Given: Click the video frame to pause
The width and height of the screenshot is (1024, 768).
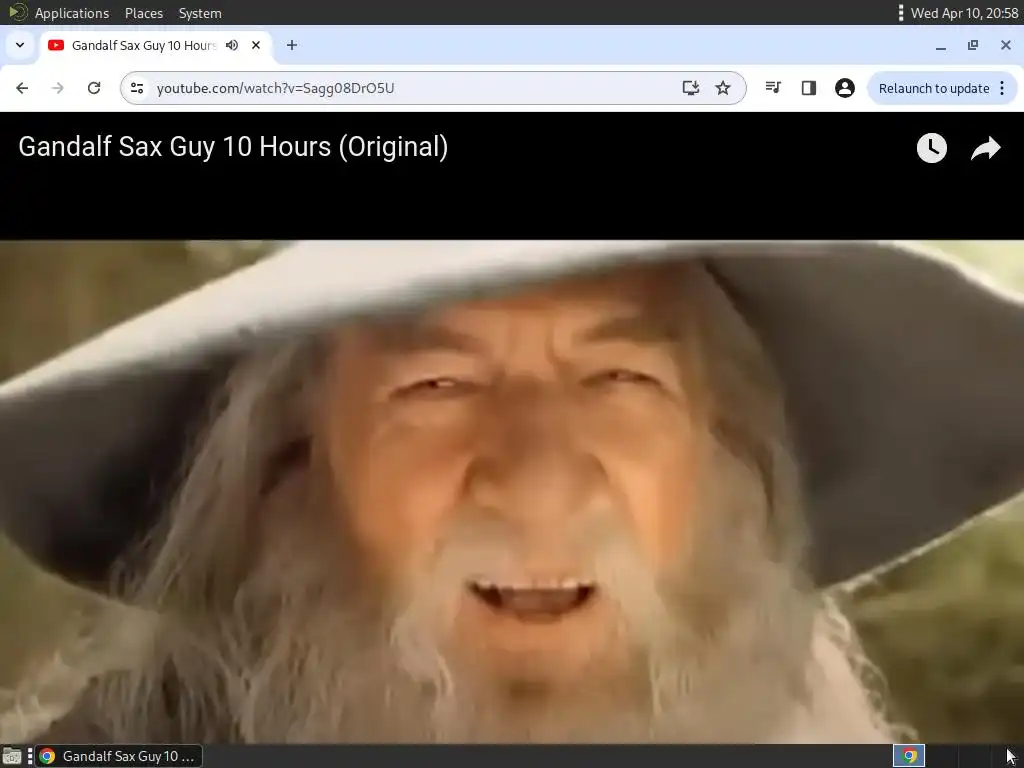Looking at the screenshot, I should pos(512,491).
